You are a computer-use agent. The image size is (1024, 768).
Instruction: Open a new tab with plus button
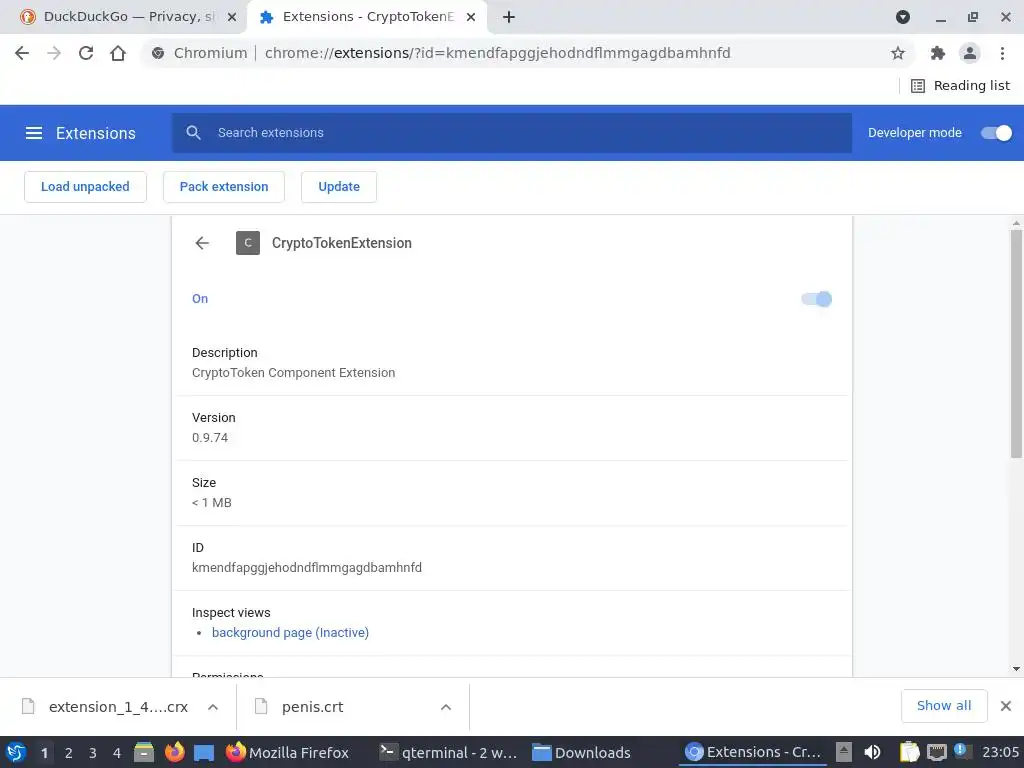(509, 17)
